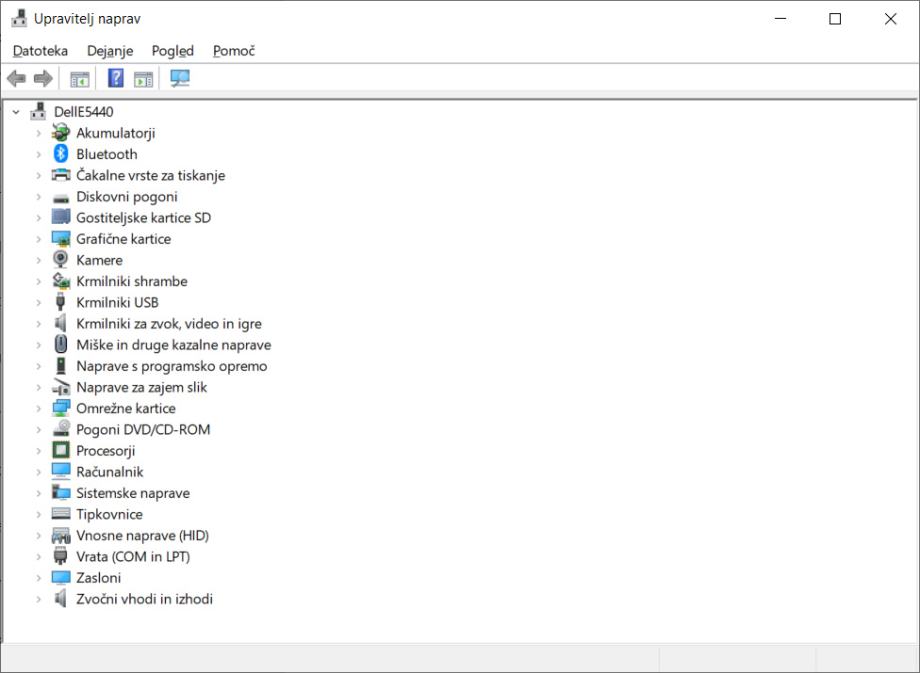920x673 pixels.
Task: Select the Pogoni DVD/CD-ROM label
Action: tap(143, 429)
